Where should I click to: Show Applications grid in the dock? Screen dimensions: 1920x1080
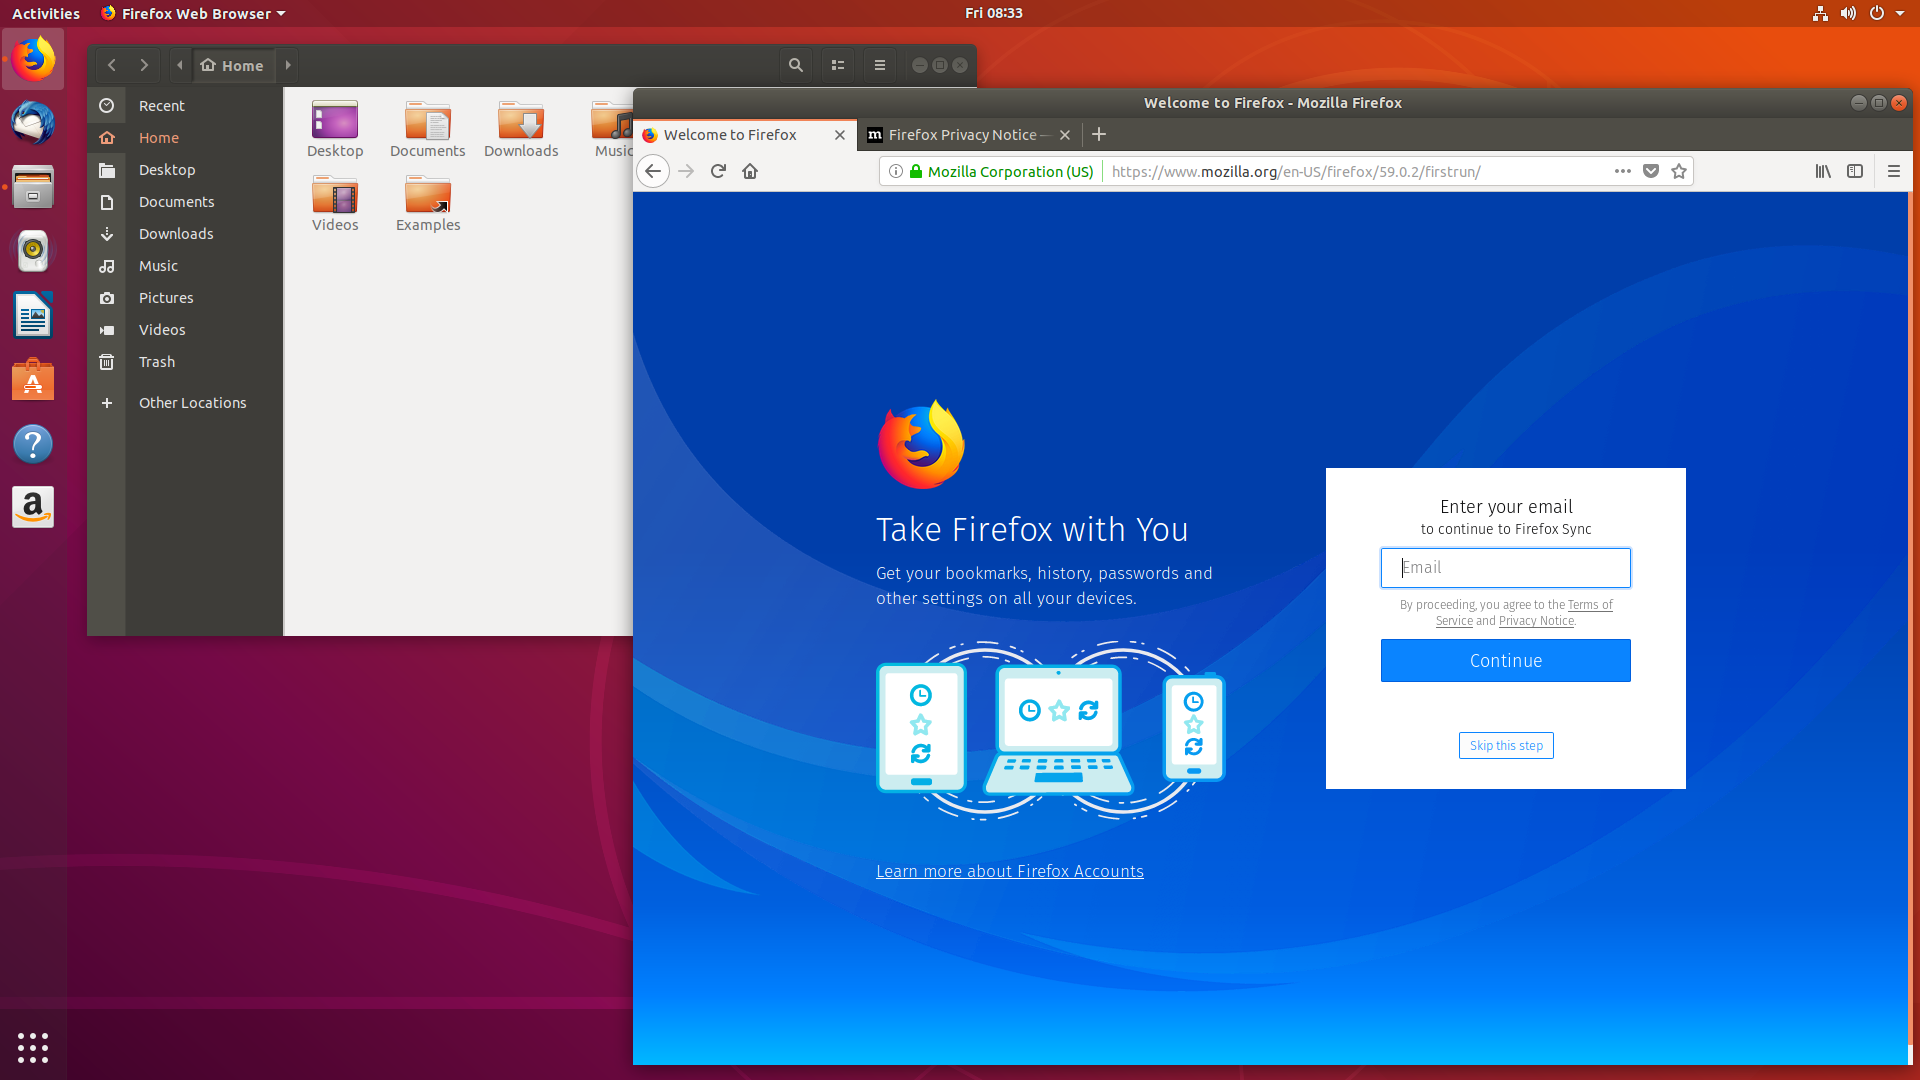(x=33, y=1047)
